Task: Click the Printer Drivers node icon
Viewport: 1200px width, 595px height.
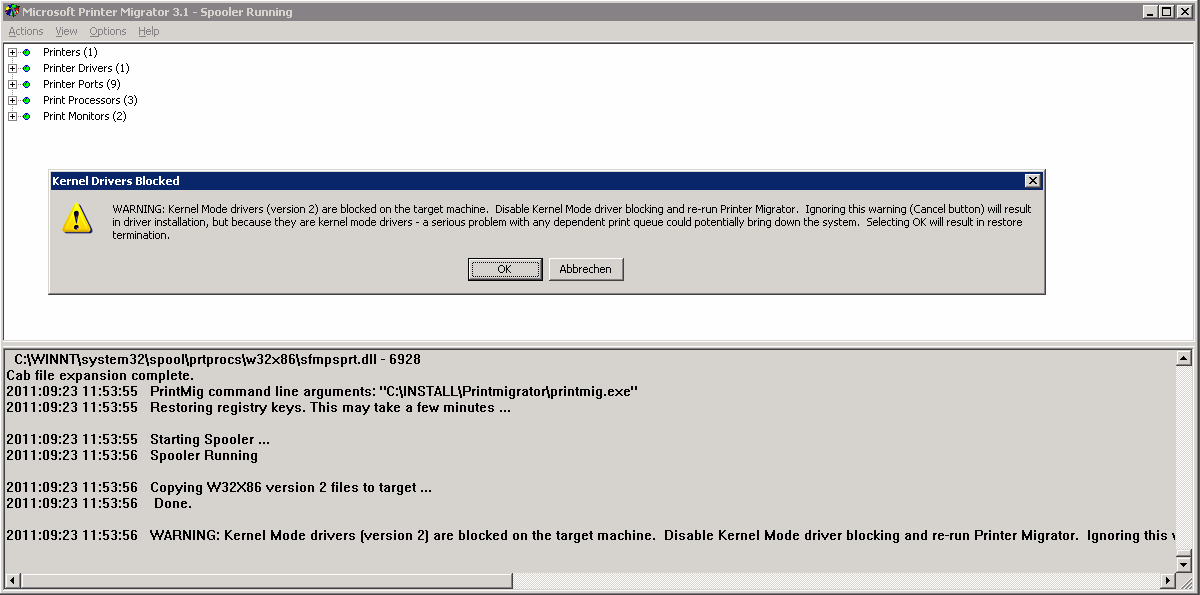Action: 27,68
